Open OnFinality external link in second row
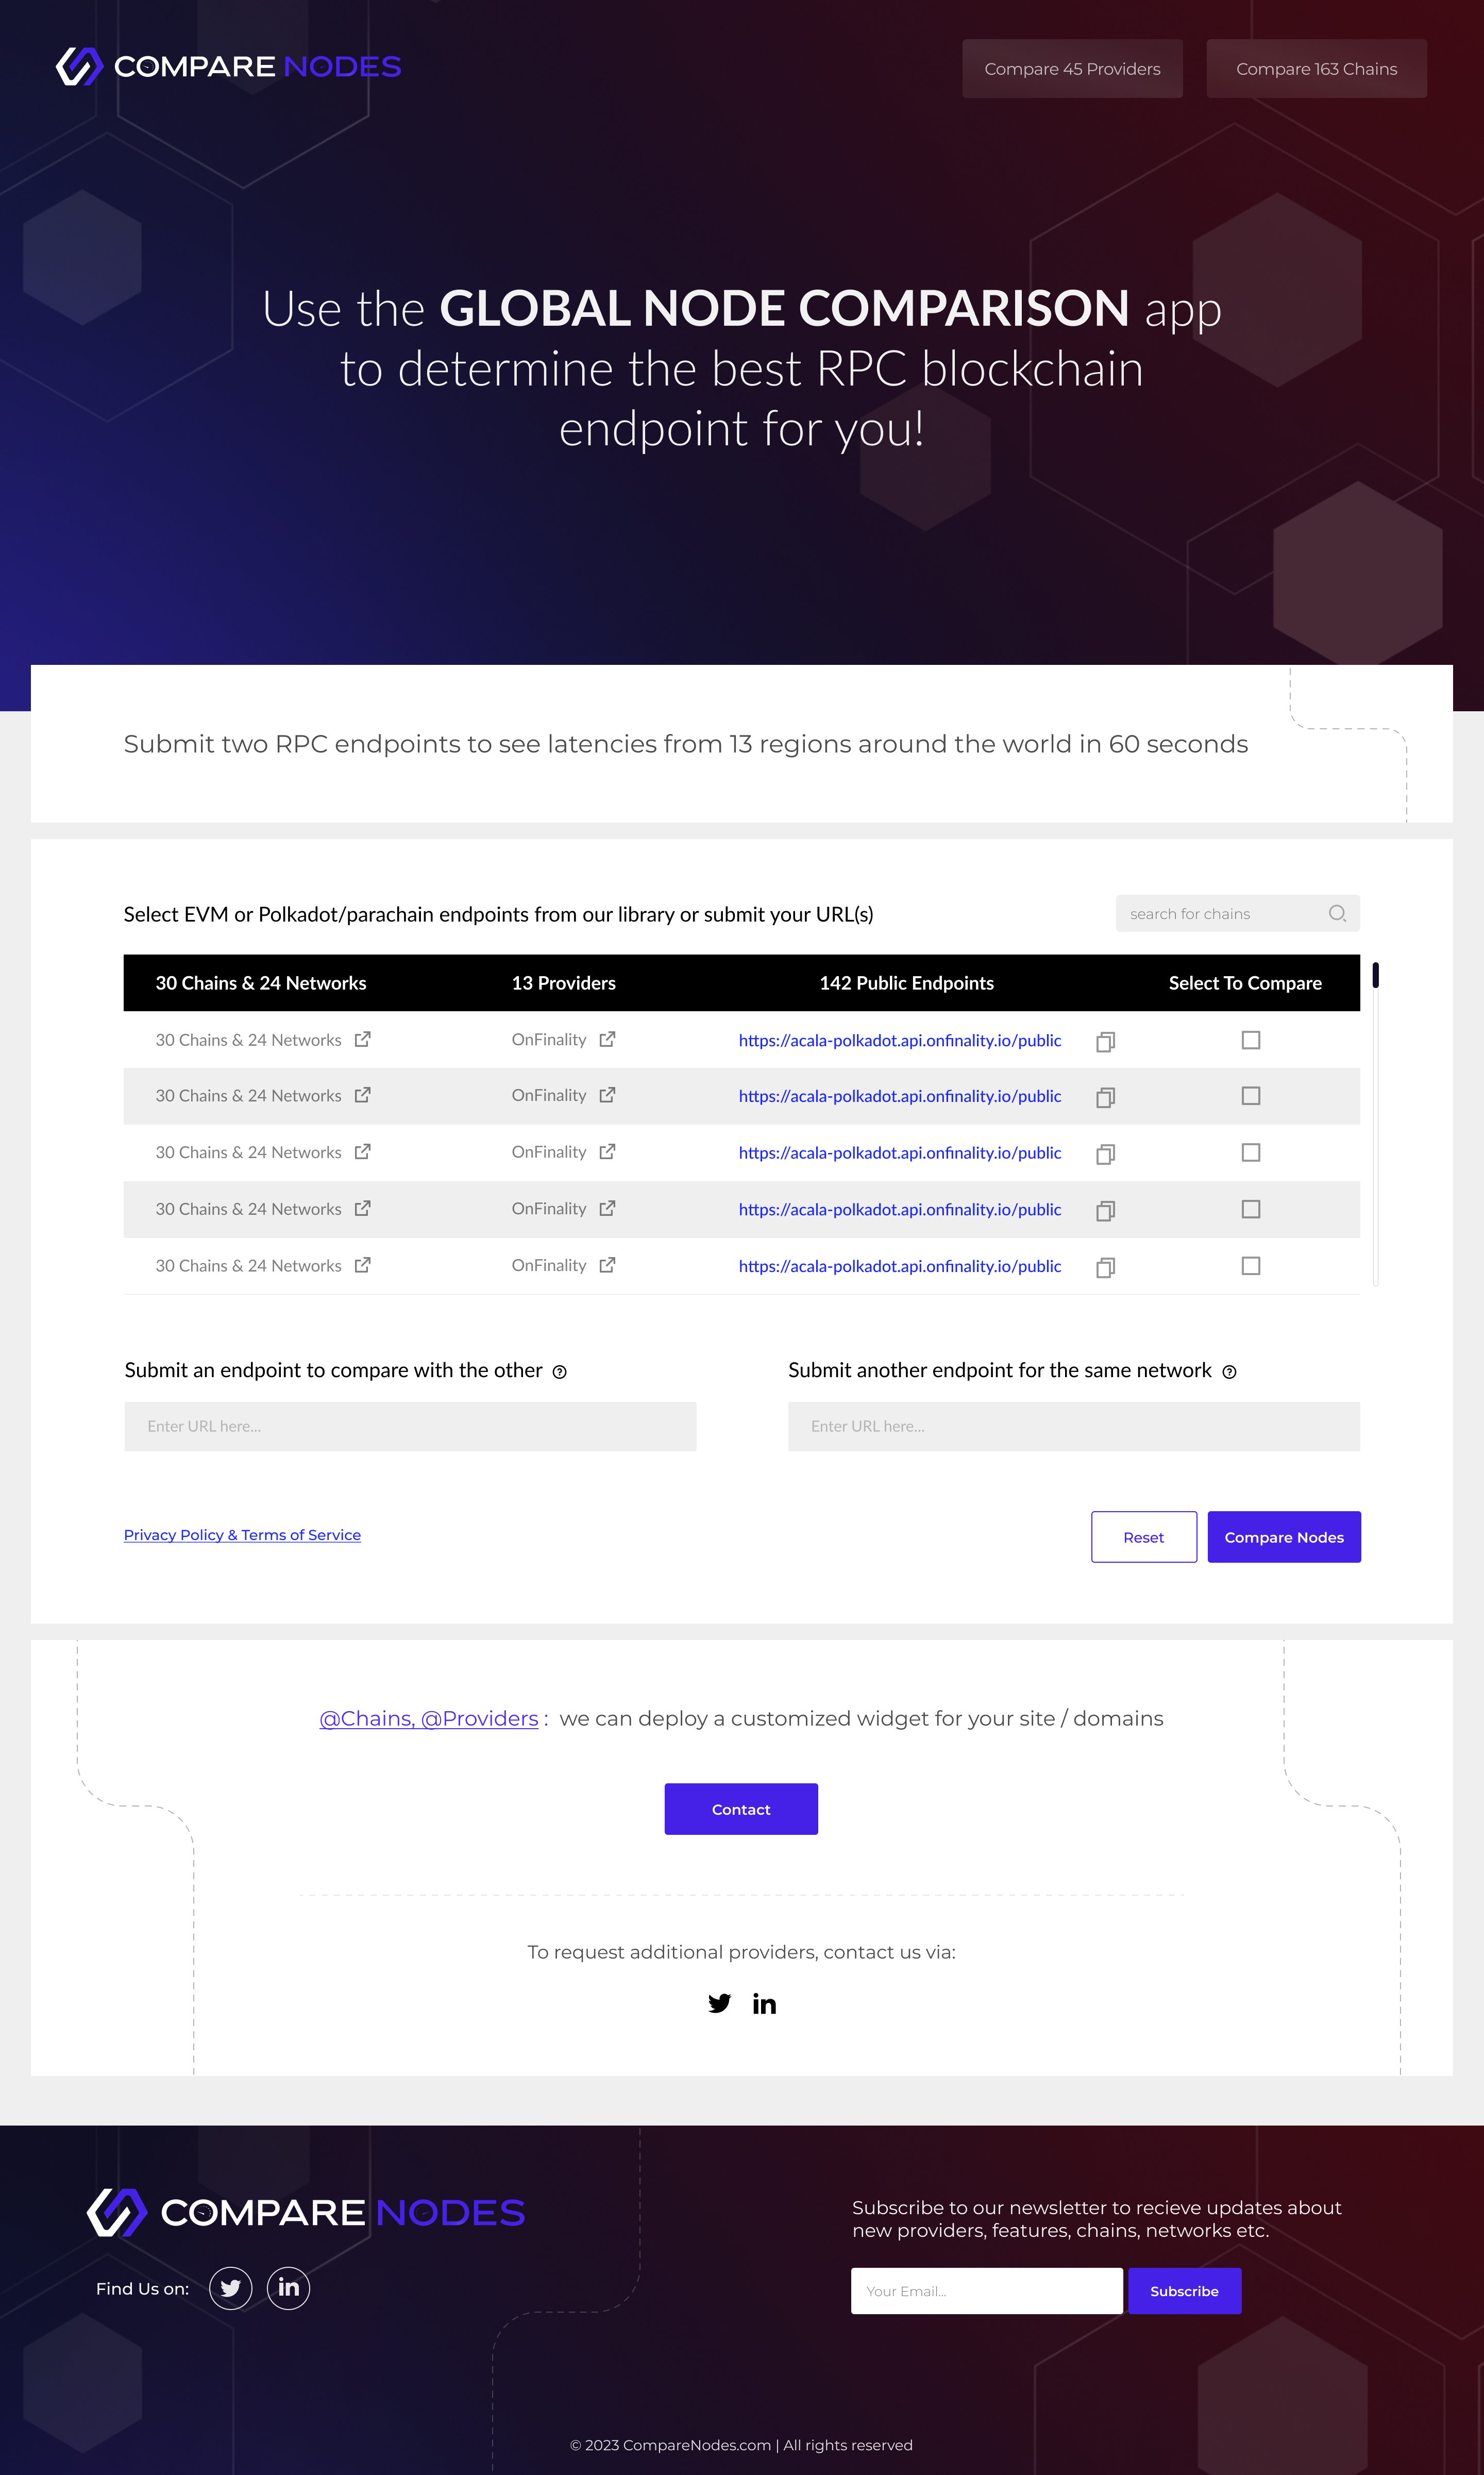The image size is (1484, 2475). pyautogui.click(x=607, y=1095)
